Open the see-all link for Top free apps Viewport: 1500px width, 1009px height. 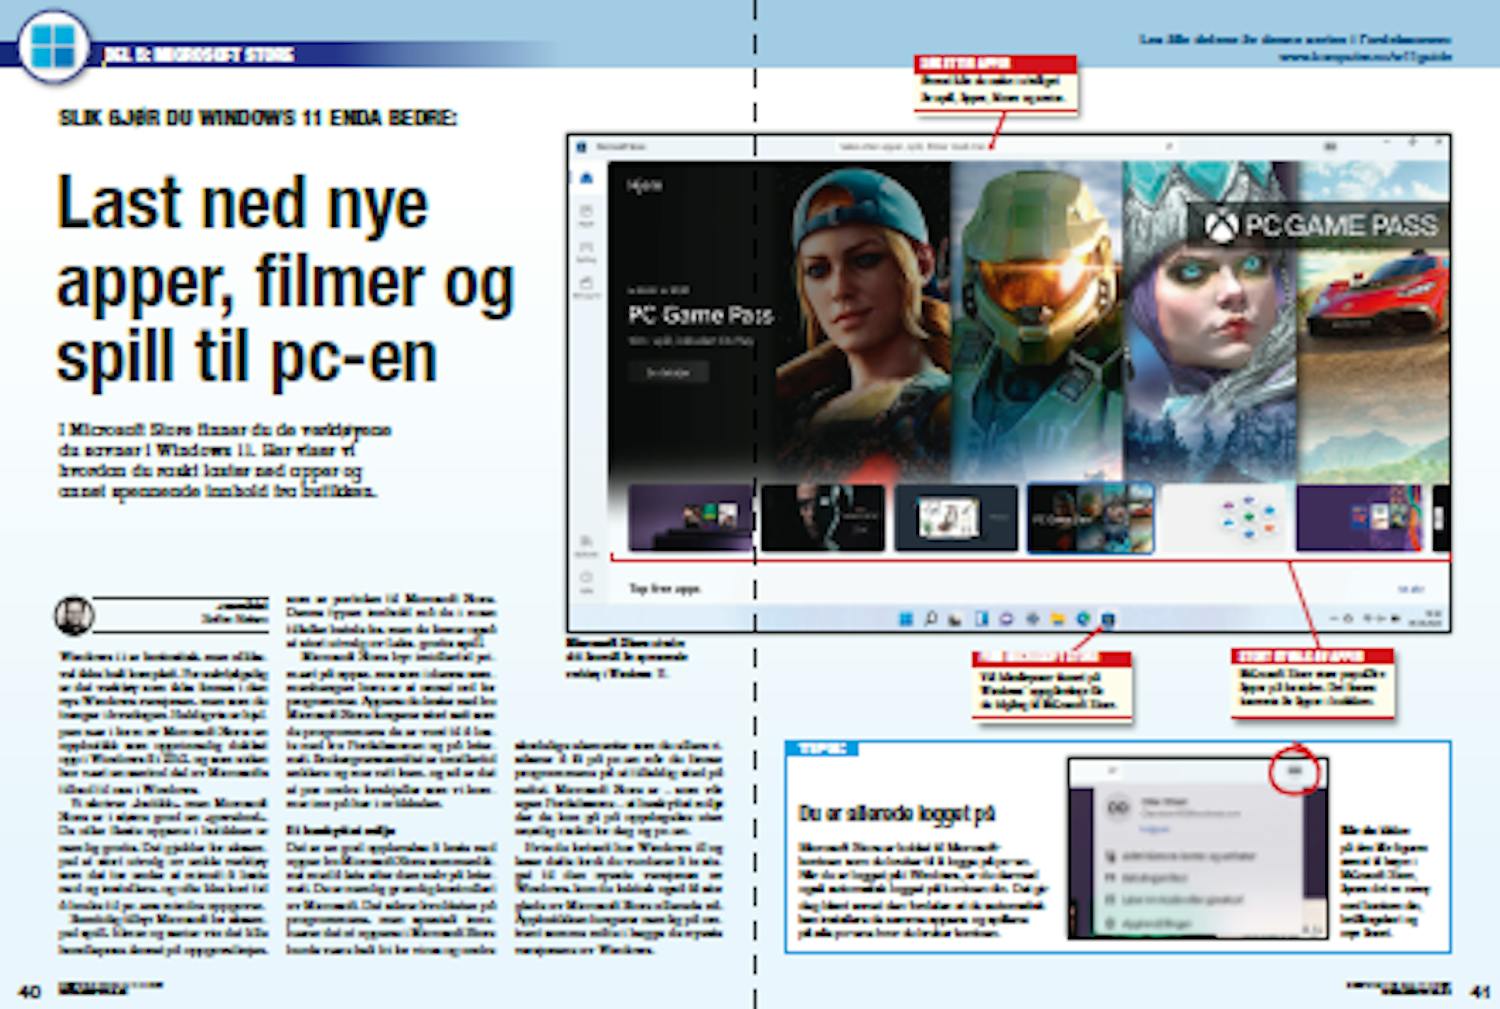[x=1410, y=589]
